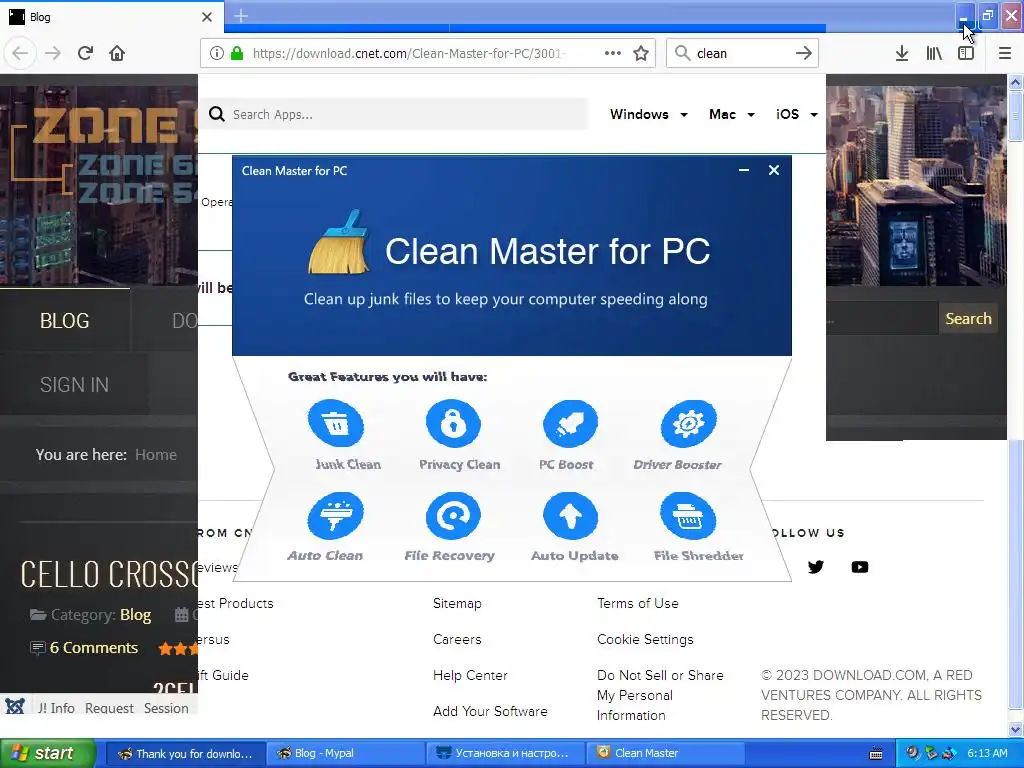The height and width of the screenshot is (768, 1024).
Task: Open the Library bookmarks icon
Action: [x=934, y=54]
